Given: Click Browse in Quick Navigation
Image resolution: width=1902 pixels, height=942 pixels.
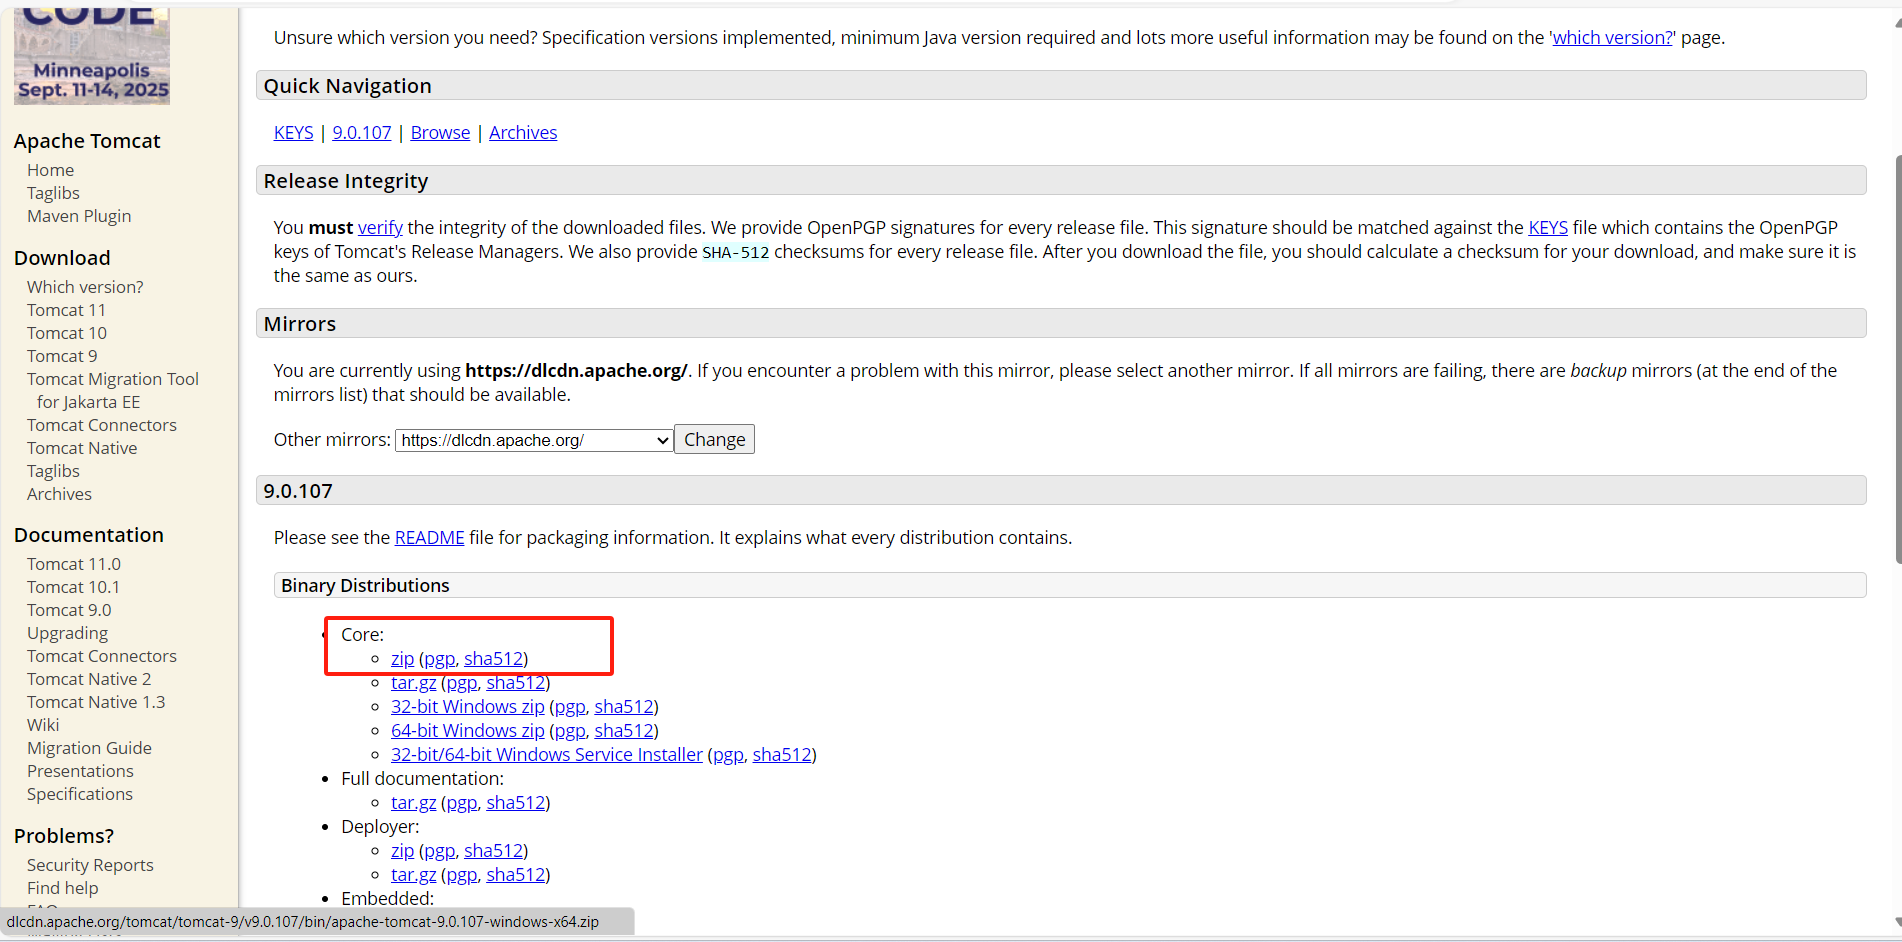Looking at the screenshot, I should pyautogui.click(x=440, y=132).
